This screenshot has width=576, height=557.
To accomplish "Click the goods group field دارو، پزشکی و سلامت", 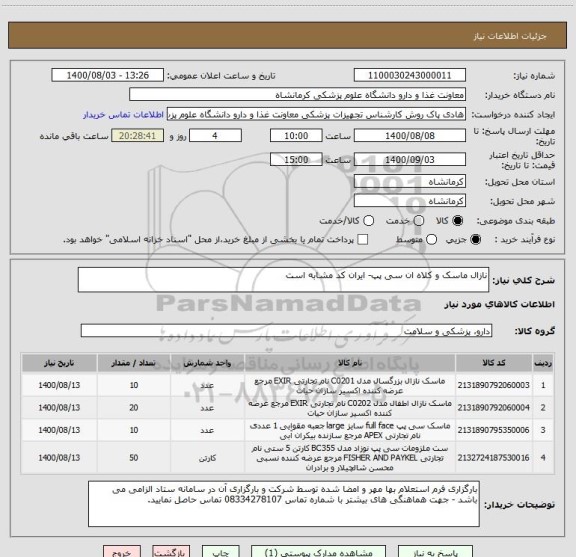I will click(286, 331).
